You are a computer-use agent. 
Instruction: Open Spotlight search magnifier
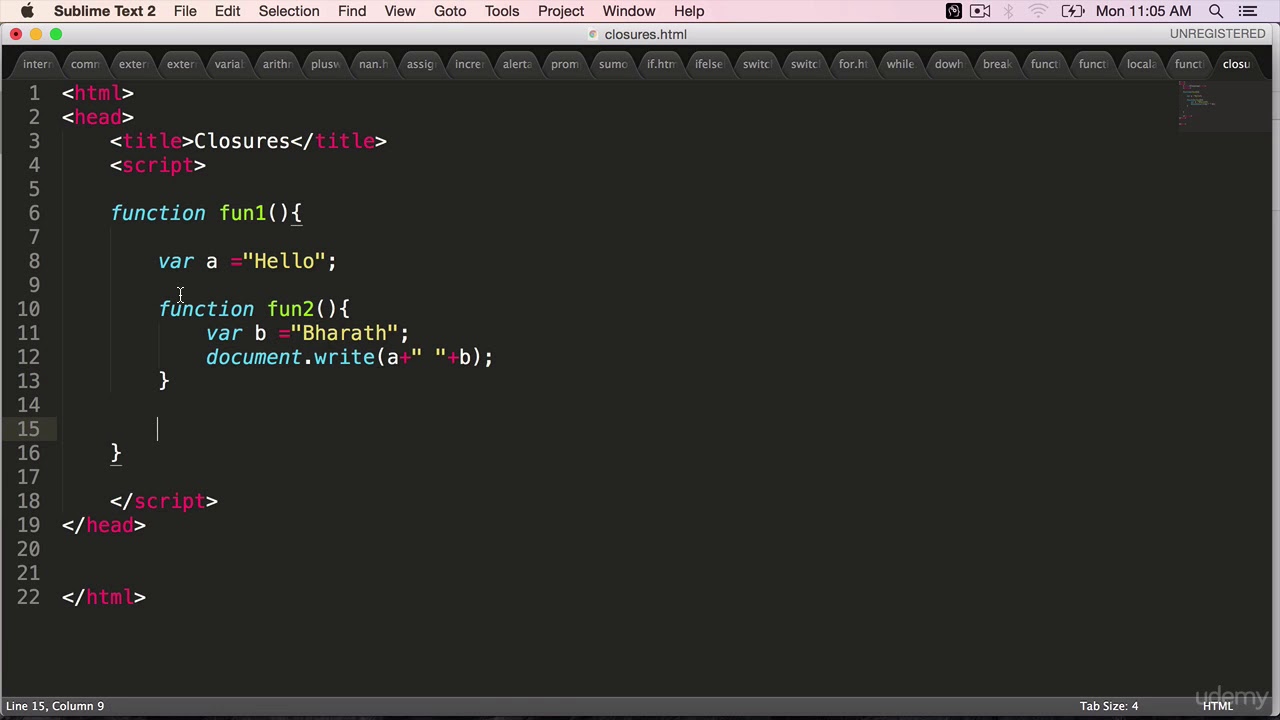click(x=1216, y=11)
